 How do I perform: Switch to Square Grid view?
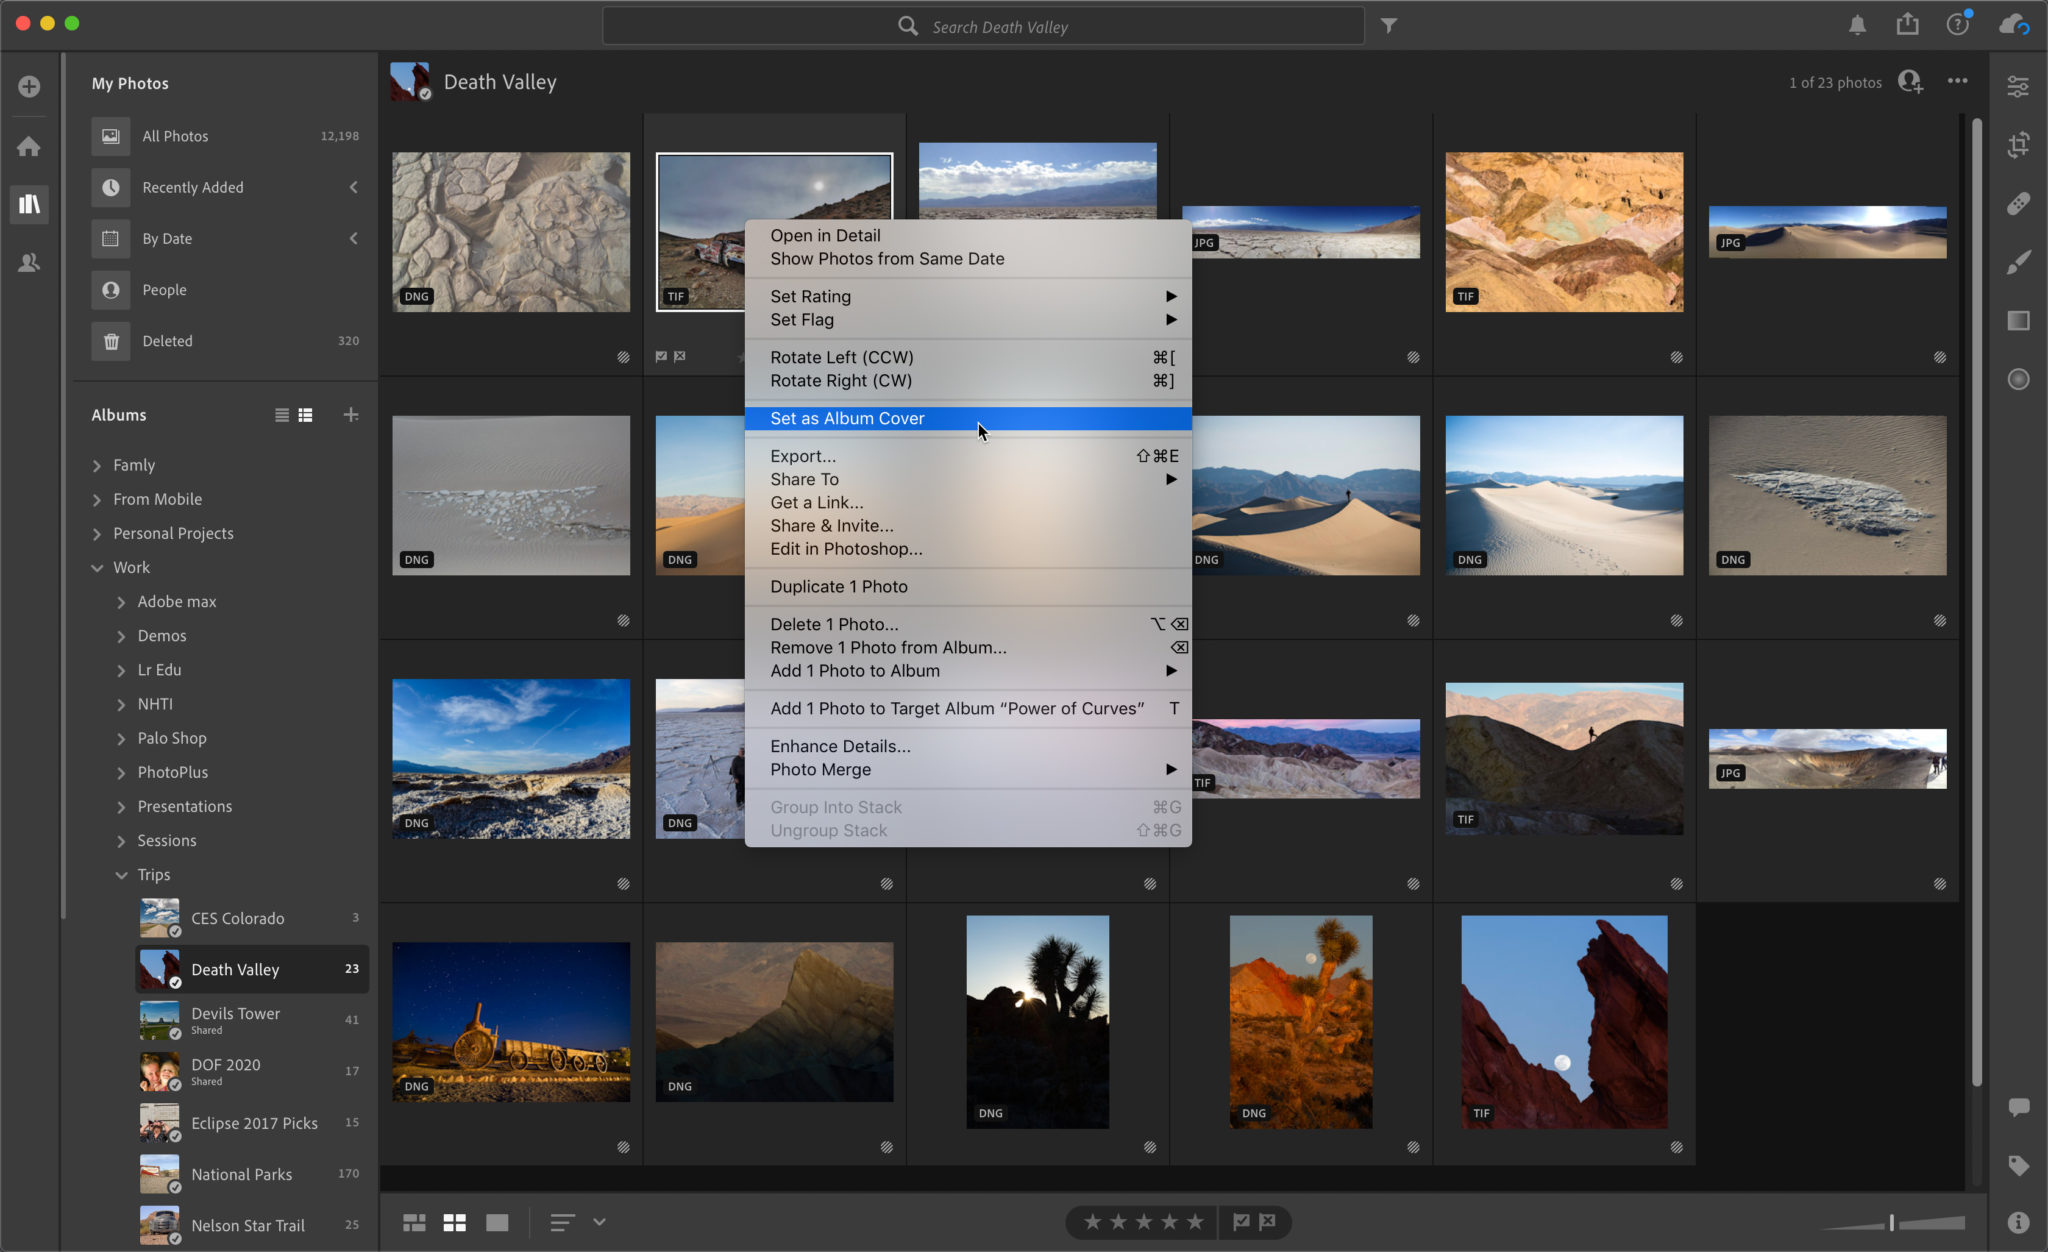pos(455,1221)
